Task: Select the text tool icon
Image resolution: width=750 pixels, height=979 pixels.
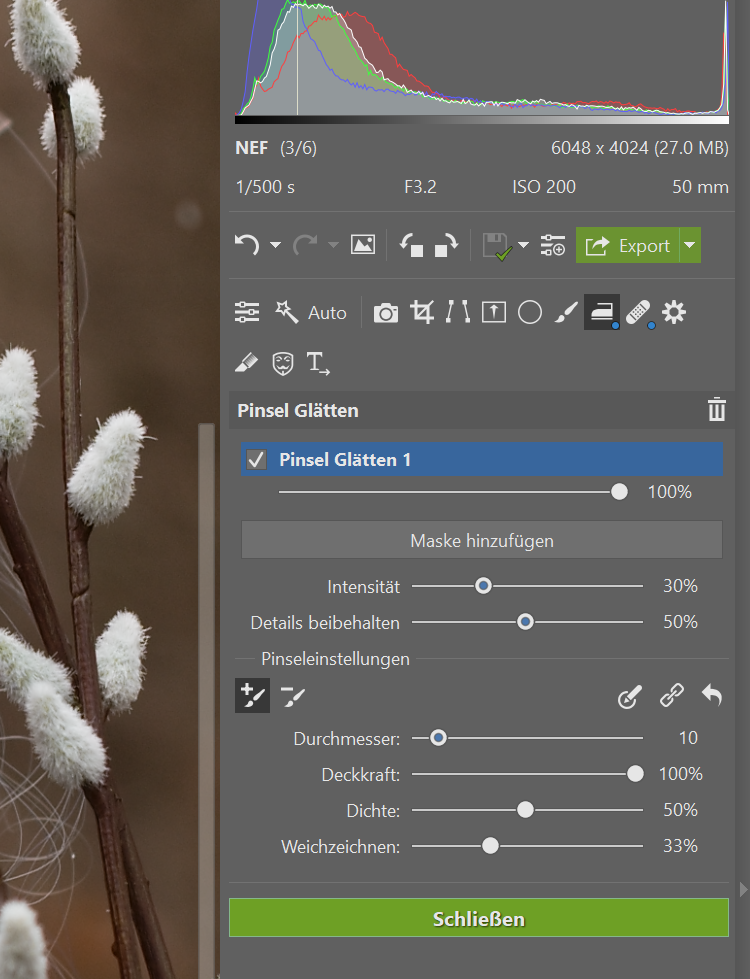Action: 318,363
